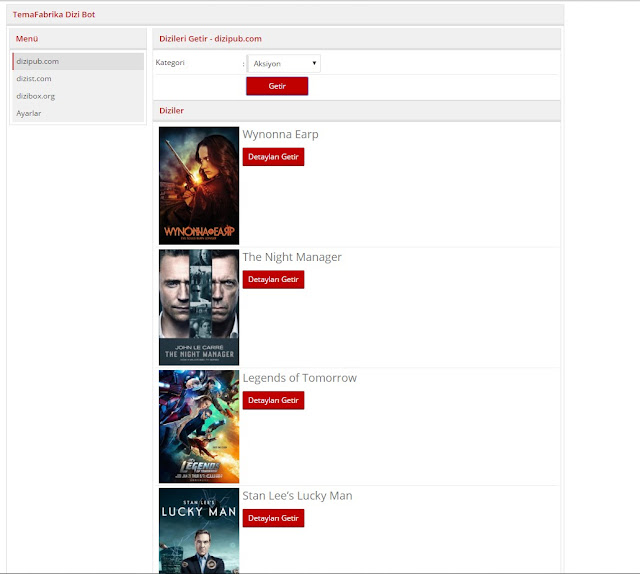The width and height of the screenshot is (640, 574).
Task: Click The Night Manager title text
Action: click(x=292, y=257)
